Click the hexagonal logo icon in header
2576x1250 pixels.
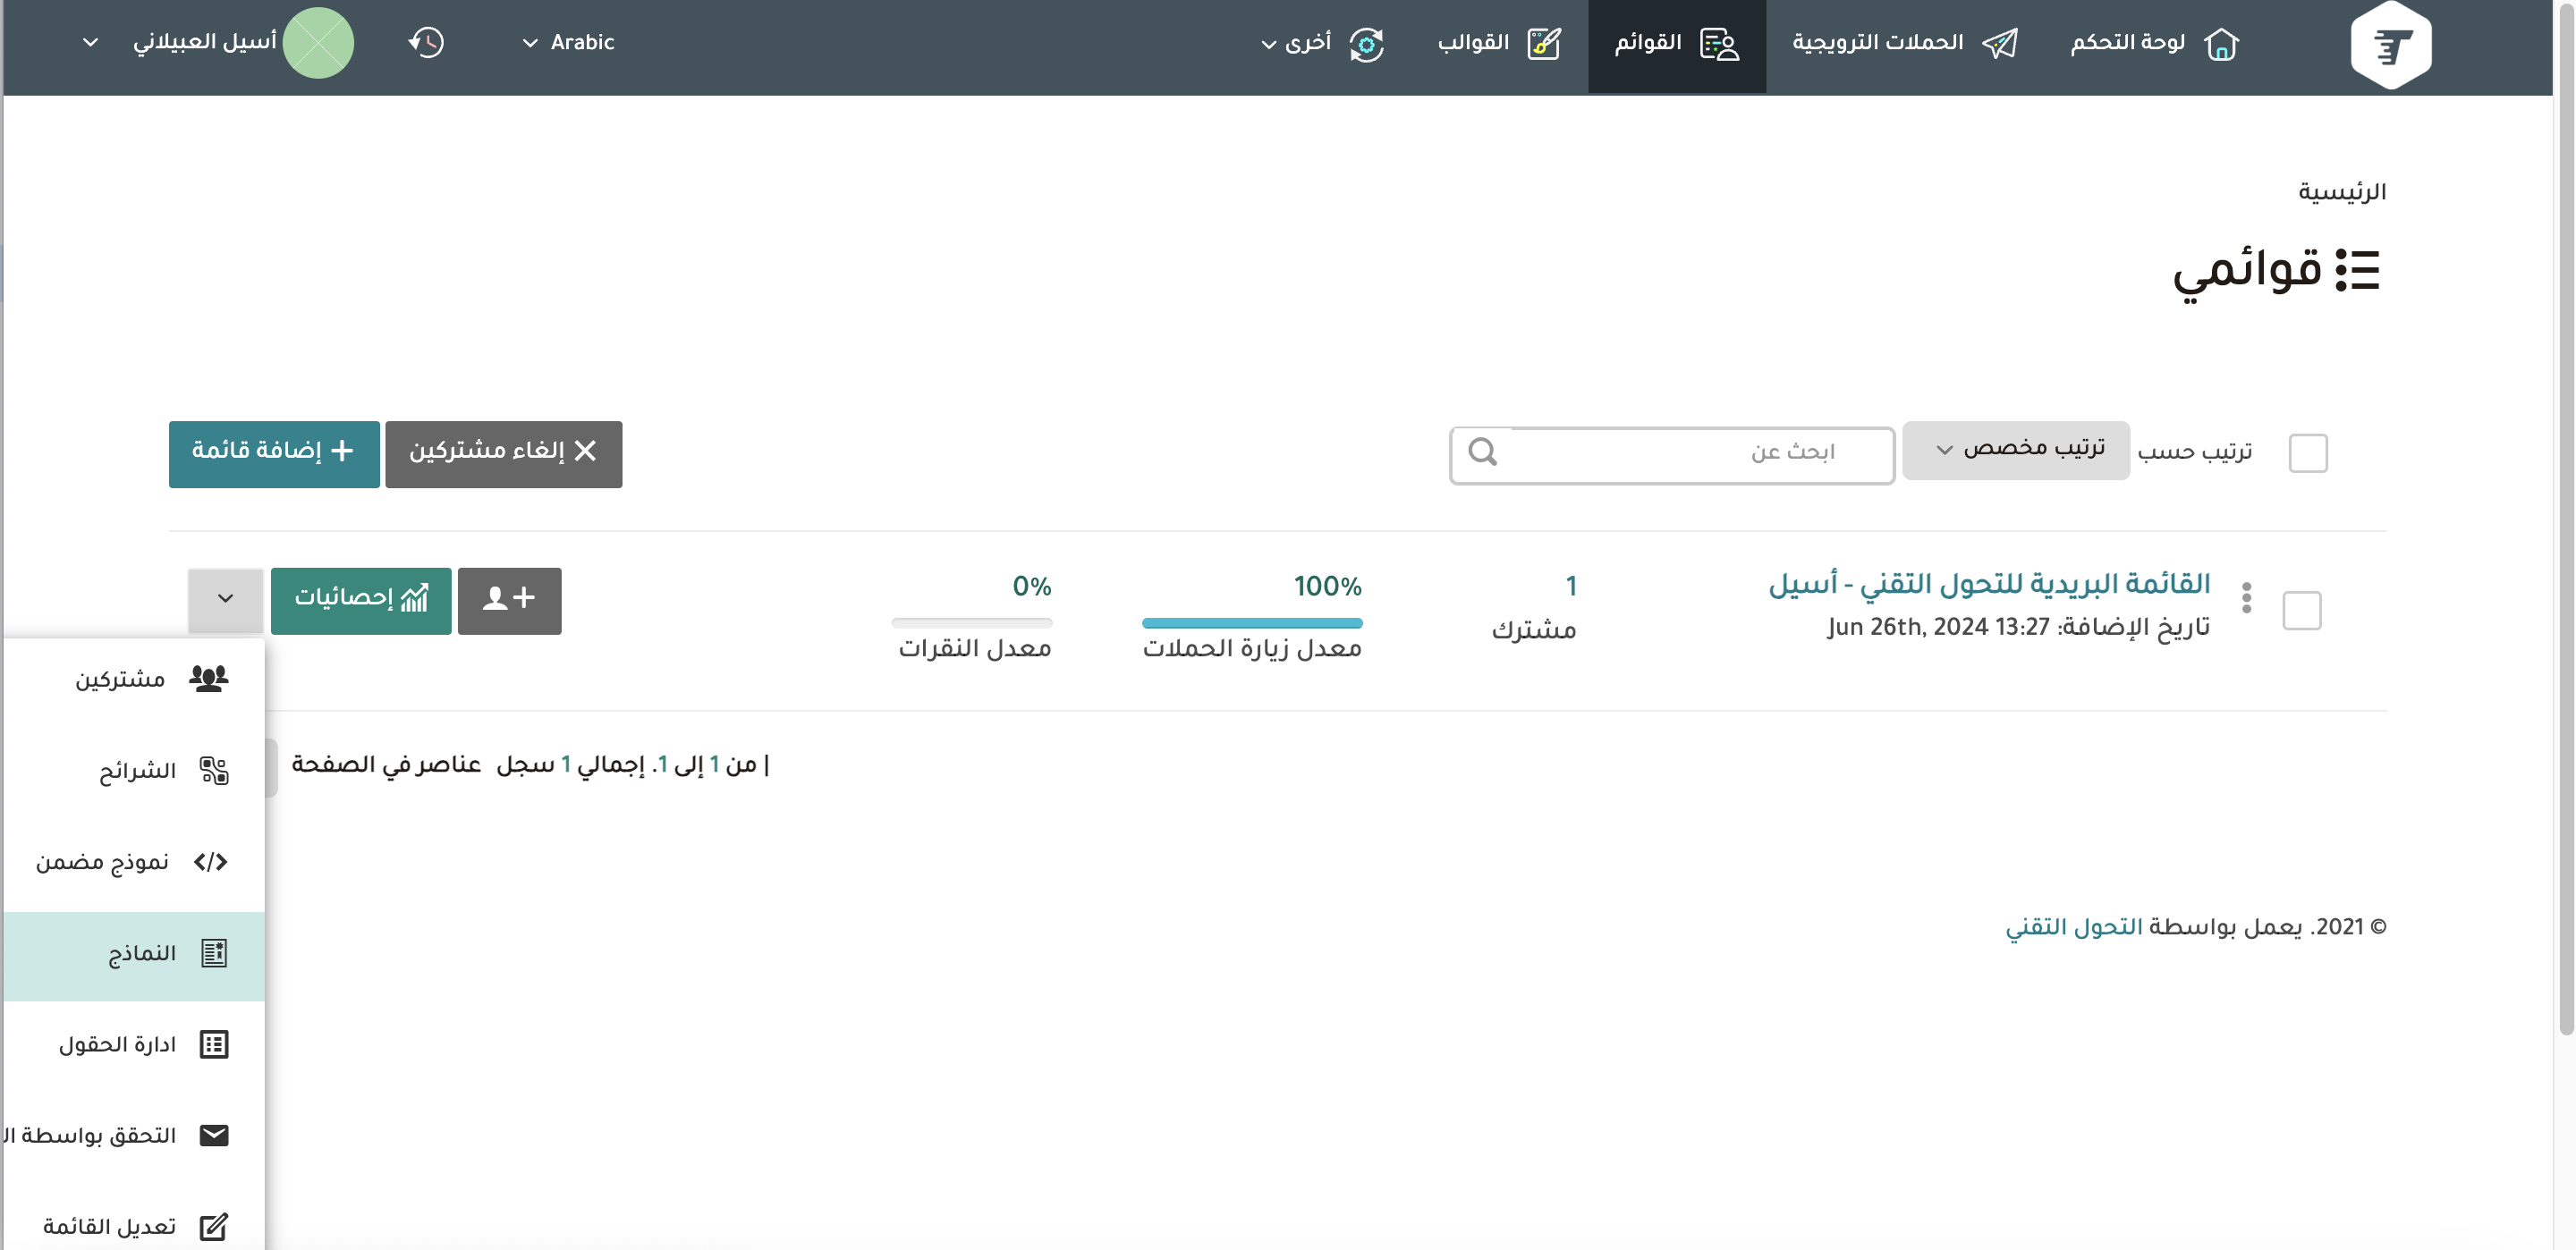click(x=2390, y=45)
